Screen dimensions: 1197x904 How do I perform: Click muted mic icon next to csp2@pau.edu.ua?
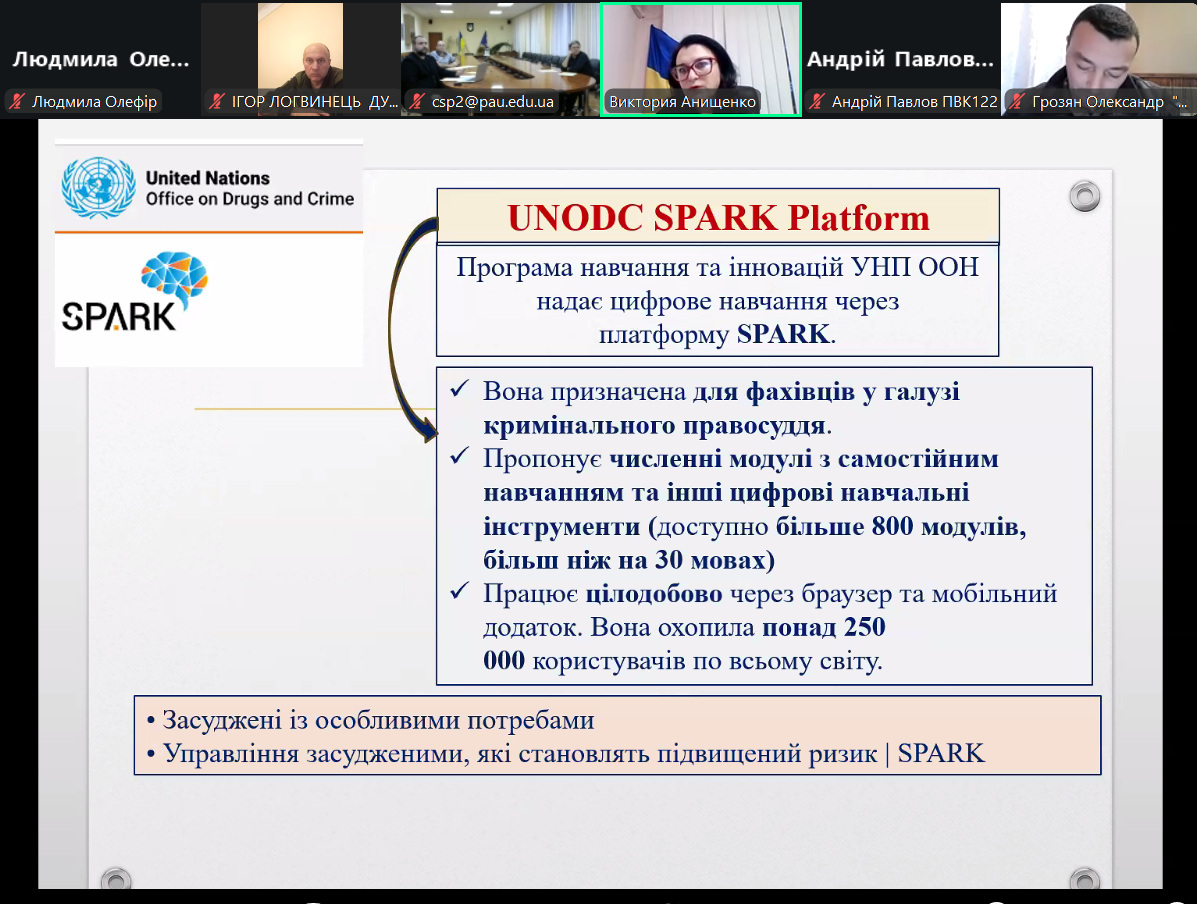tap(417, 102)
